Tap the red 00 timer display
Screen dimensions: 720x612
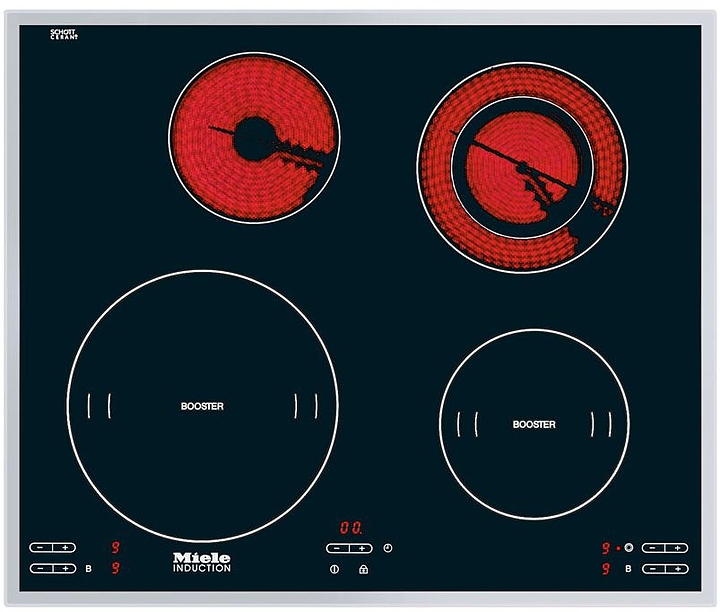(x=351, y=528)
